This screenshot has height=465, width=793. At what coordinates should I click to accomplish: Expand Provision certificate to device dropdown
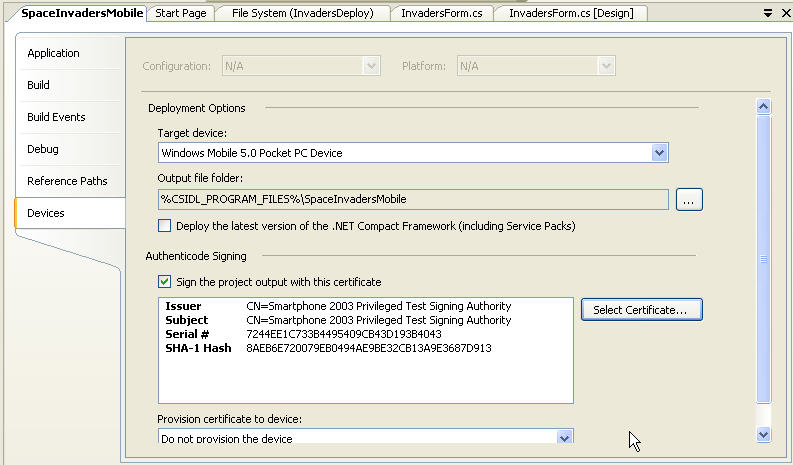pos(564,437)
